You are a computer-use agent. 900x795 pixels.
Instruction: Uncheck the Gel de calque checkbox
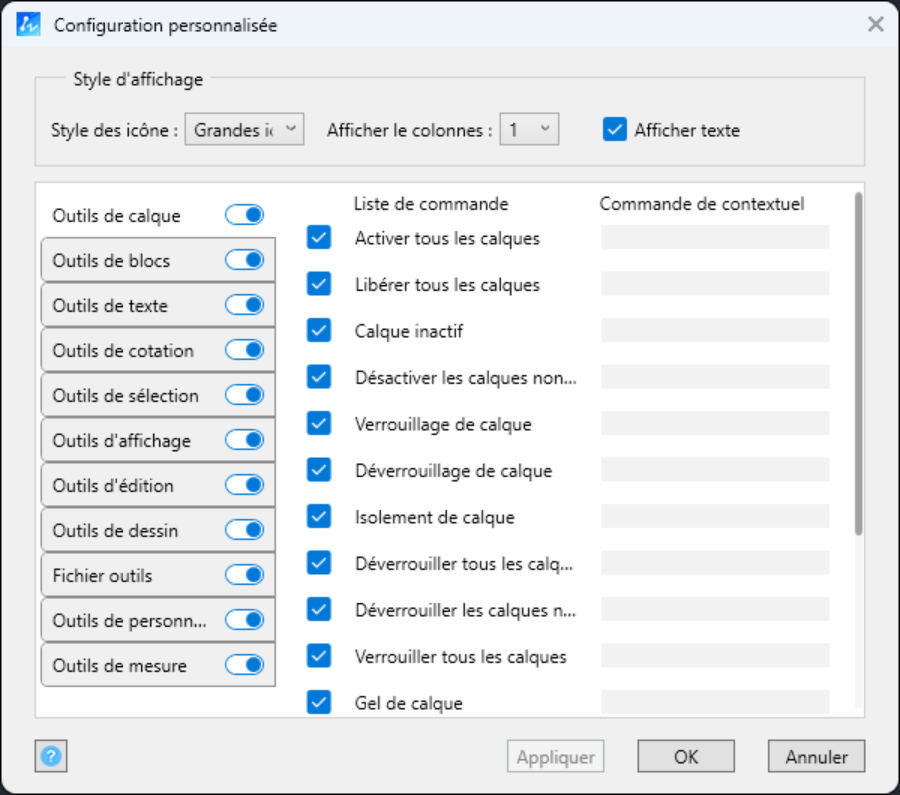(319, 703)
